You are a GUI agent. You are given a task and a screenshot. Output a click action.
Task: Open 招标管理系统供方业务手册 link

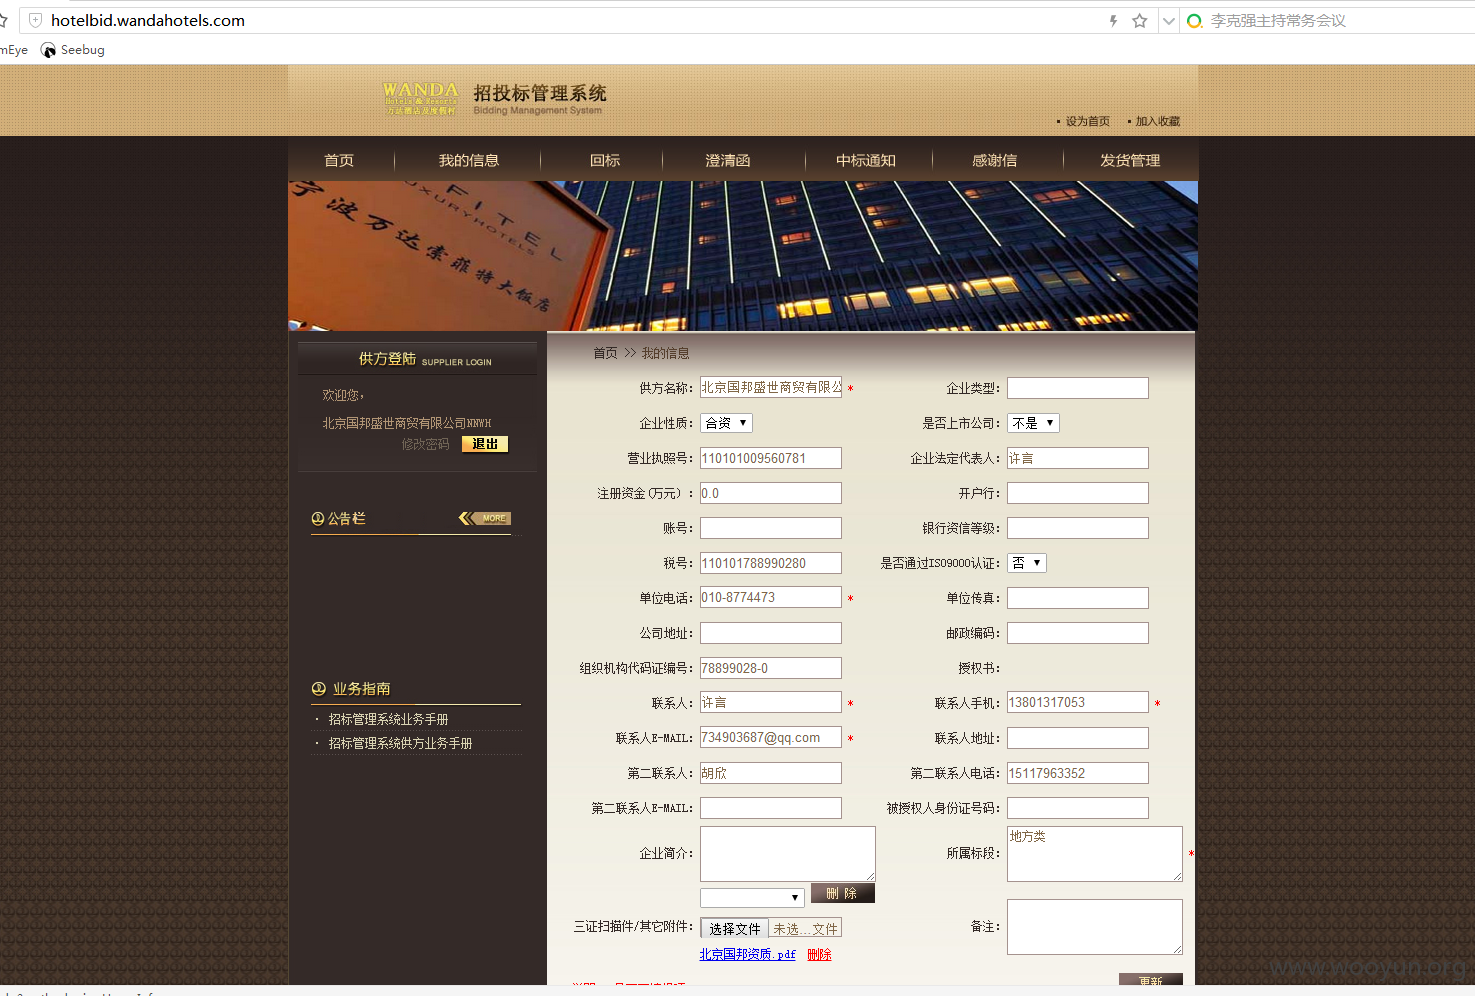click(400, 743)
